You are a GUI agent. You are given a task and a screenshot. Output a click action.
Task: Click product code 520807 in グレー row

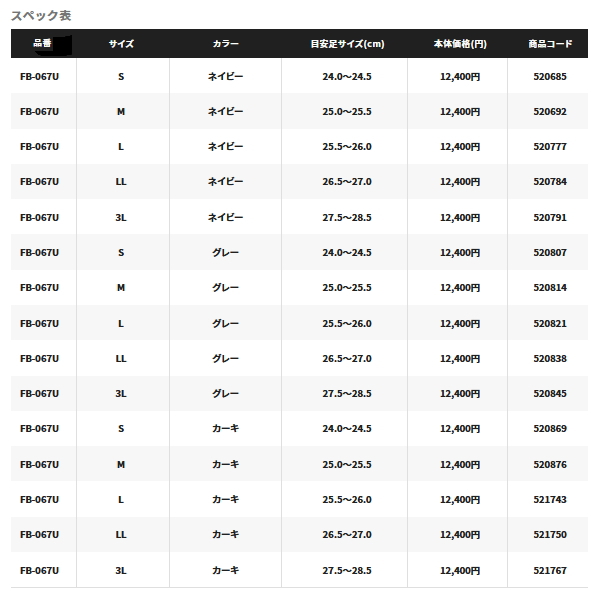click(x=550, y=253)
